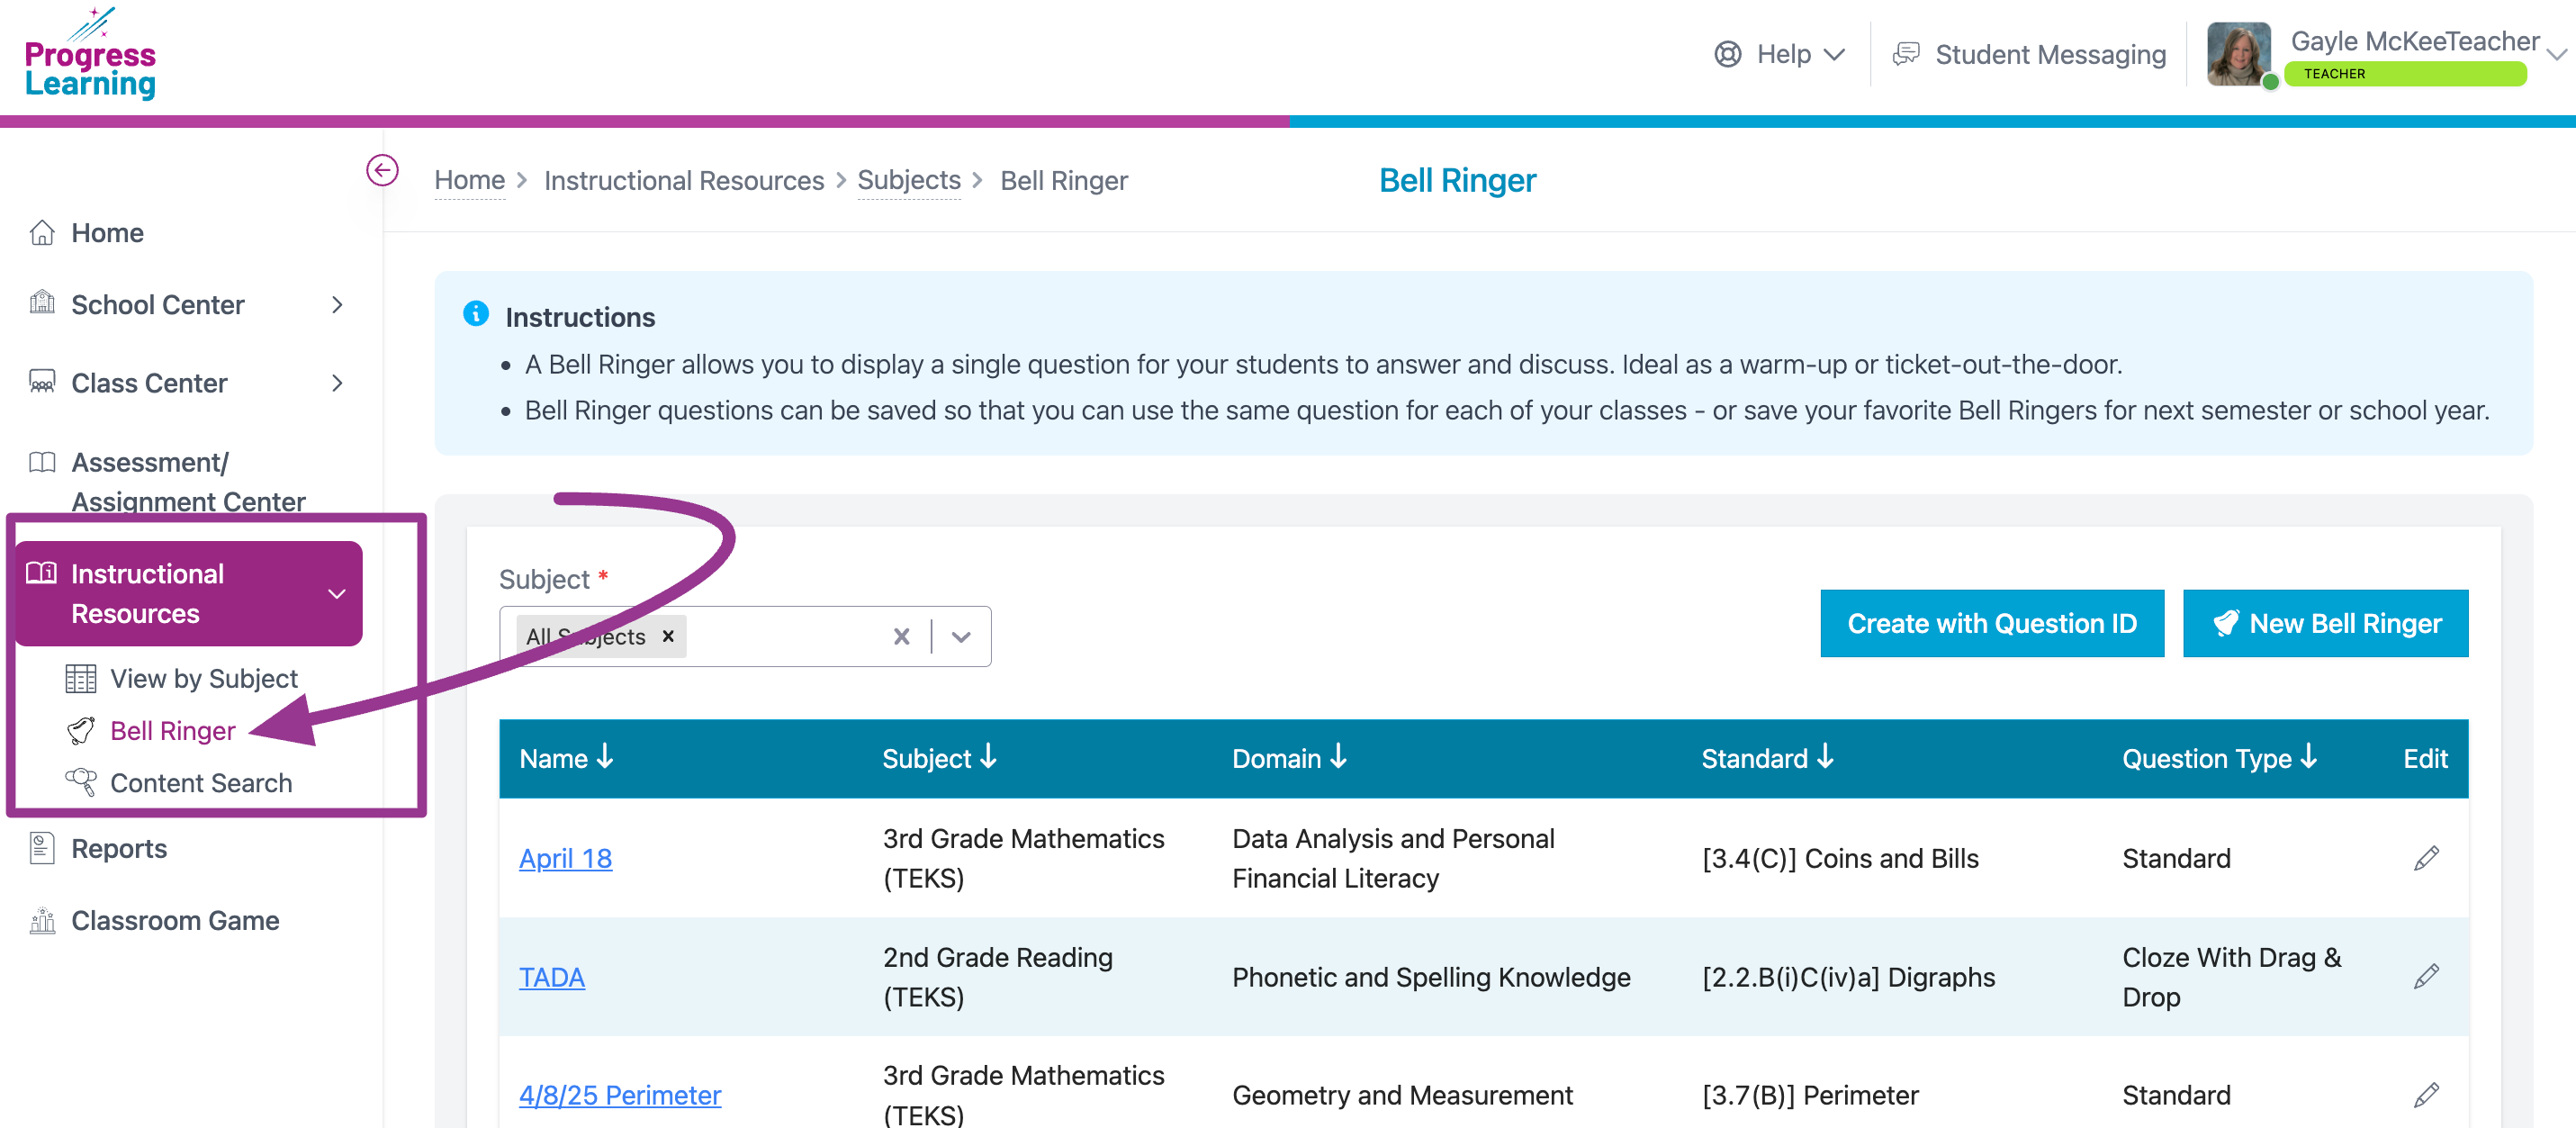The height and width of the screenshot is (1128, 2576).
Task: Clear the Subject field selection
Action: [901, 636]
